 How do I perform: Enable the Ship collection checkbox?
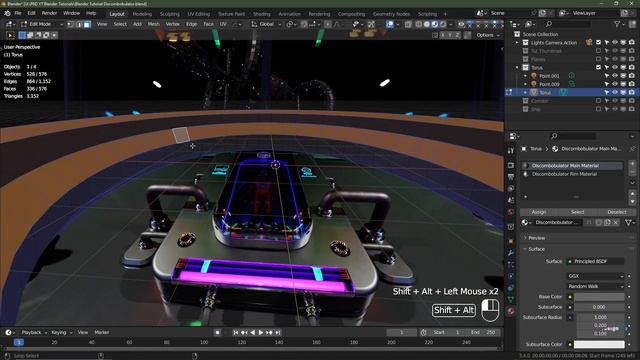coord(598,109)
